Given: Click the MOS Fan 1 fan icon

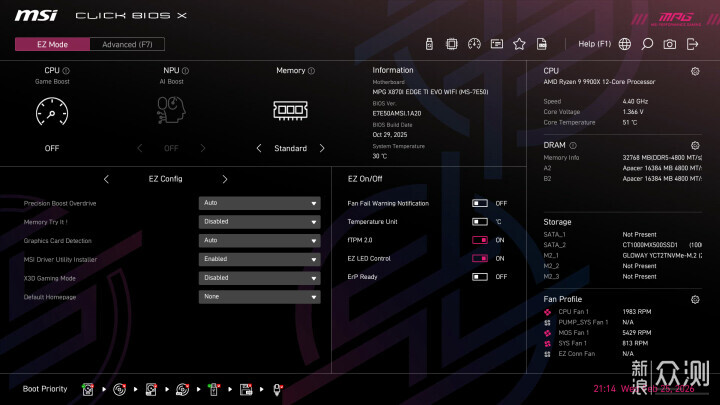Looking at the screenshot, I should (x=547, y=333).
